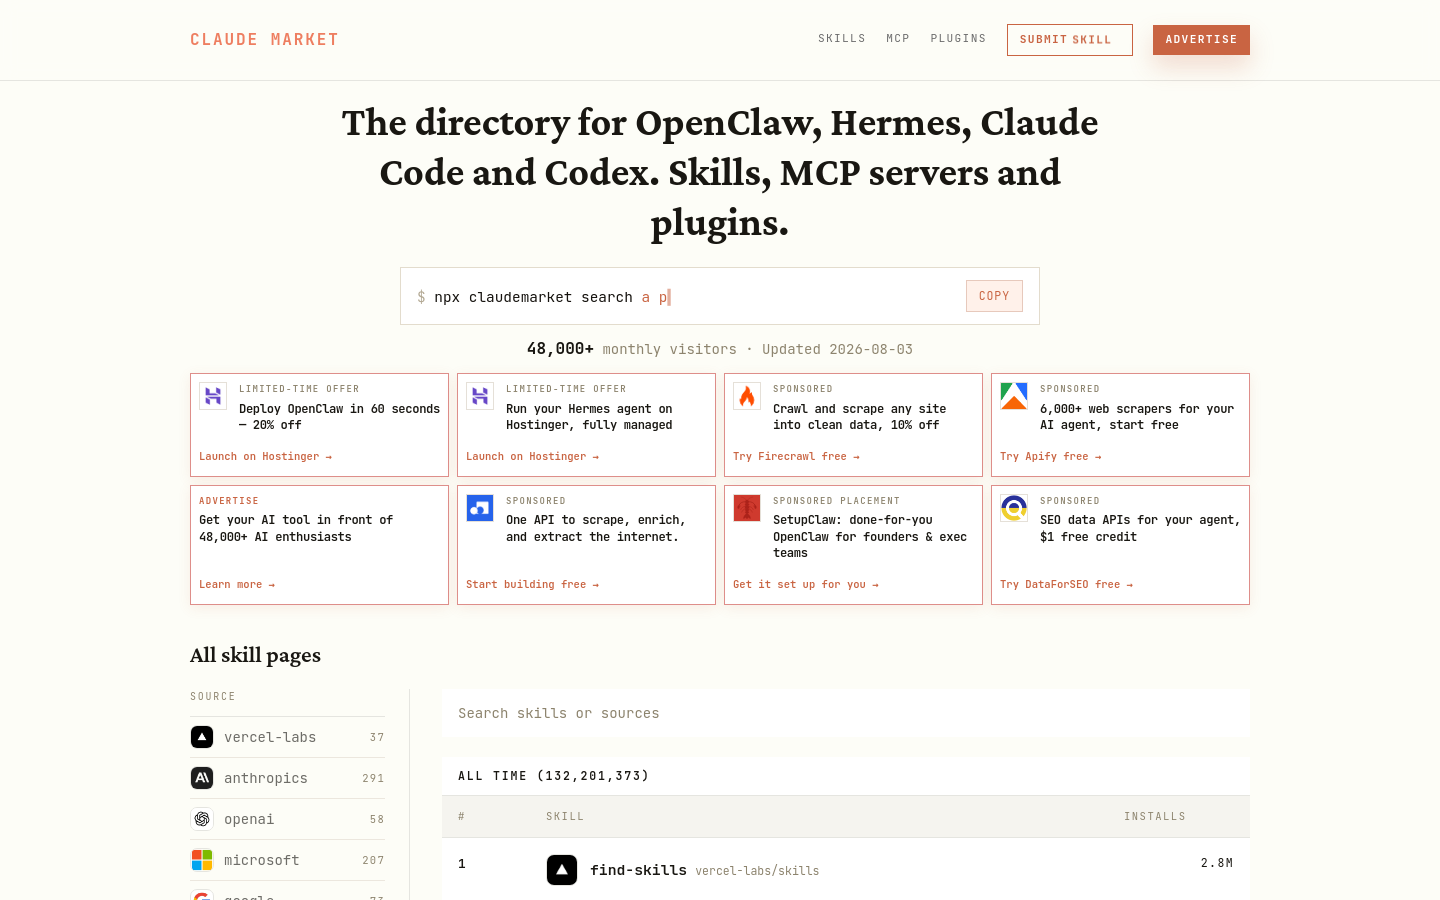
Task: Click rank number 1 in the skills table
Action: point(462,864)
